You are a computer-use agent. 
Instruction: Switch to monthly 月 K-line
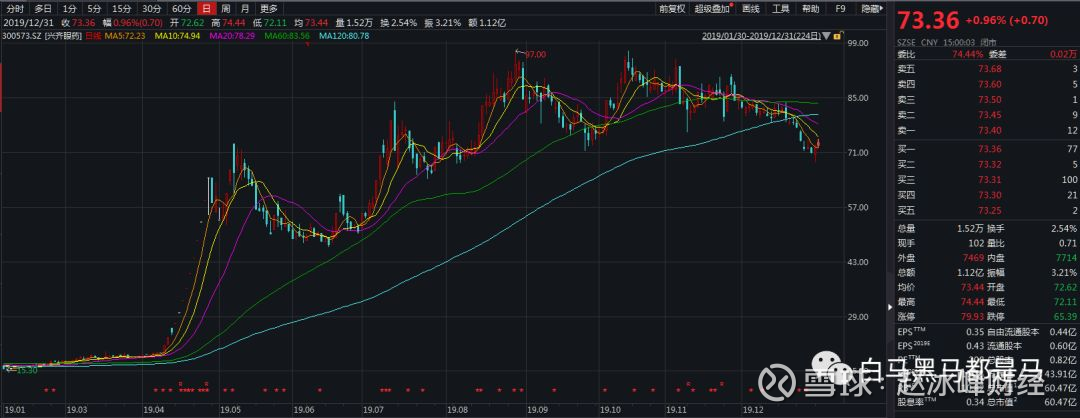tap(245, 9)
